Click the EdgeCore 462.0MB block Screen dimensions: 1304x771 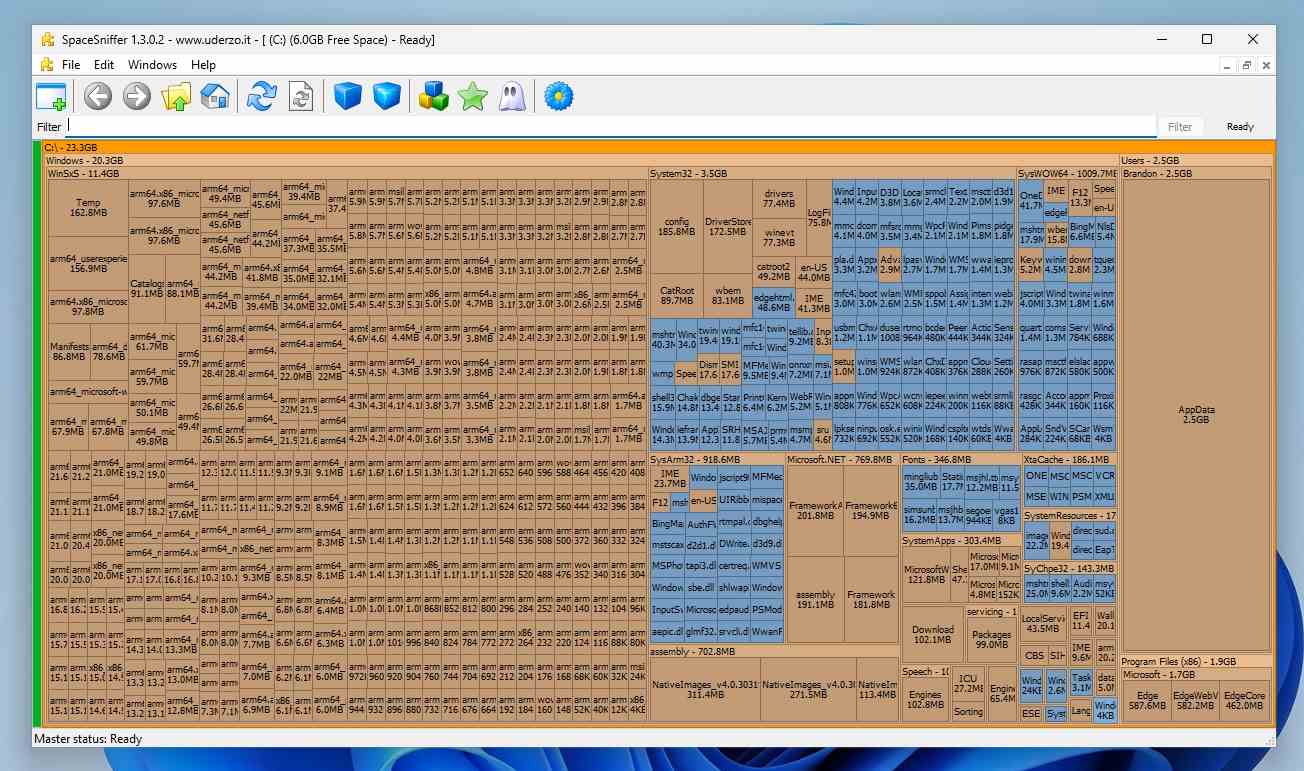[x=1244, y=700]
